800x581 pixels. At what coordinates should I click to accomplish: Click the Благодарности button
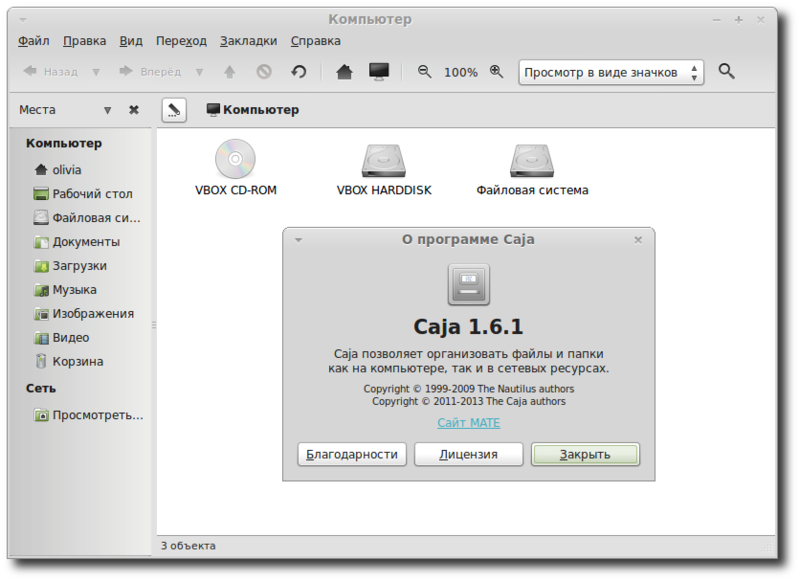[351, 454]
